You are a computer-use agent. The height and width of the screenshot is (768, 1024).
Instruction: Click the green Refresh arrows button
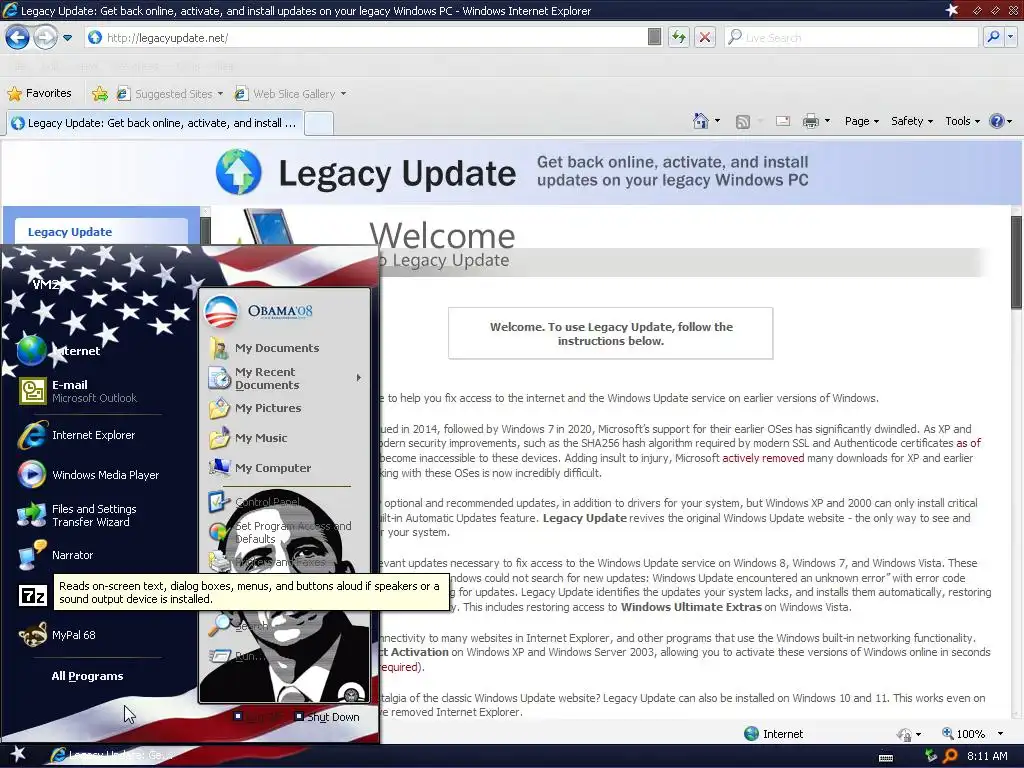pyautogui.click(x=679, y=37)
